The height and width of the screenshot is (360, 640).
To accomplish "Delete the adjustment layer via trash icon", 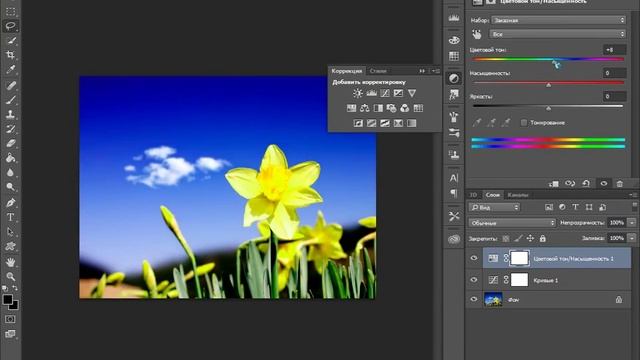I will tap(620, 184).
